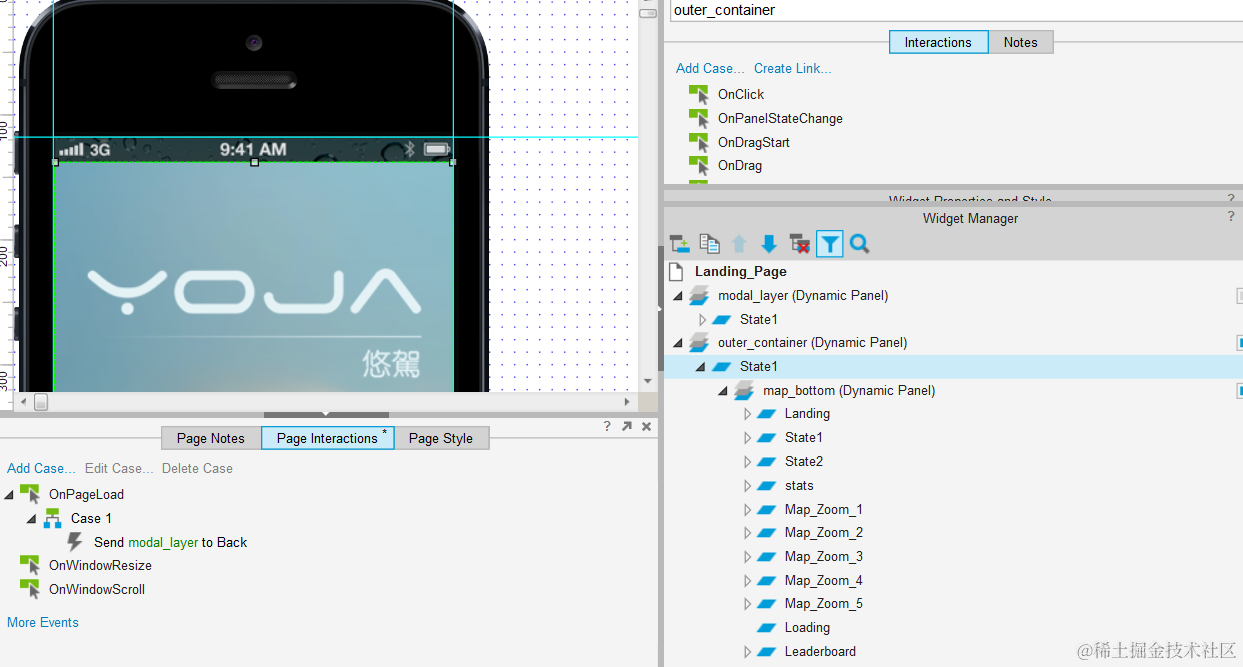Click the OnPageLoad event icon
The height and width of the screenshot is (667, 1243).
pos(29,494)
